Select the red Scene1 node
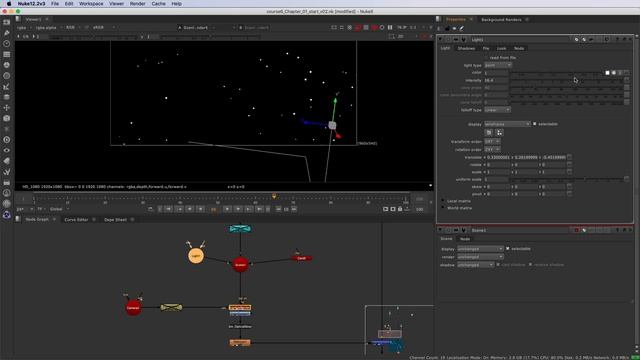Image resolution: width=640 pixels, height=360 pixels. click(x=240, y=264)
